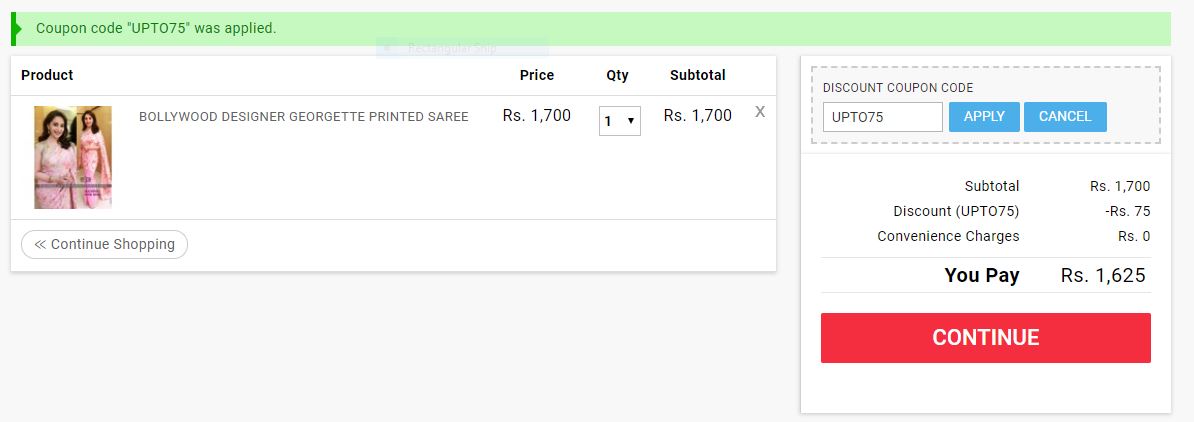Open the Qty dropdown
The width and height of the screenshot is (1194, 422).
tap(620, 121)
